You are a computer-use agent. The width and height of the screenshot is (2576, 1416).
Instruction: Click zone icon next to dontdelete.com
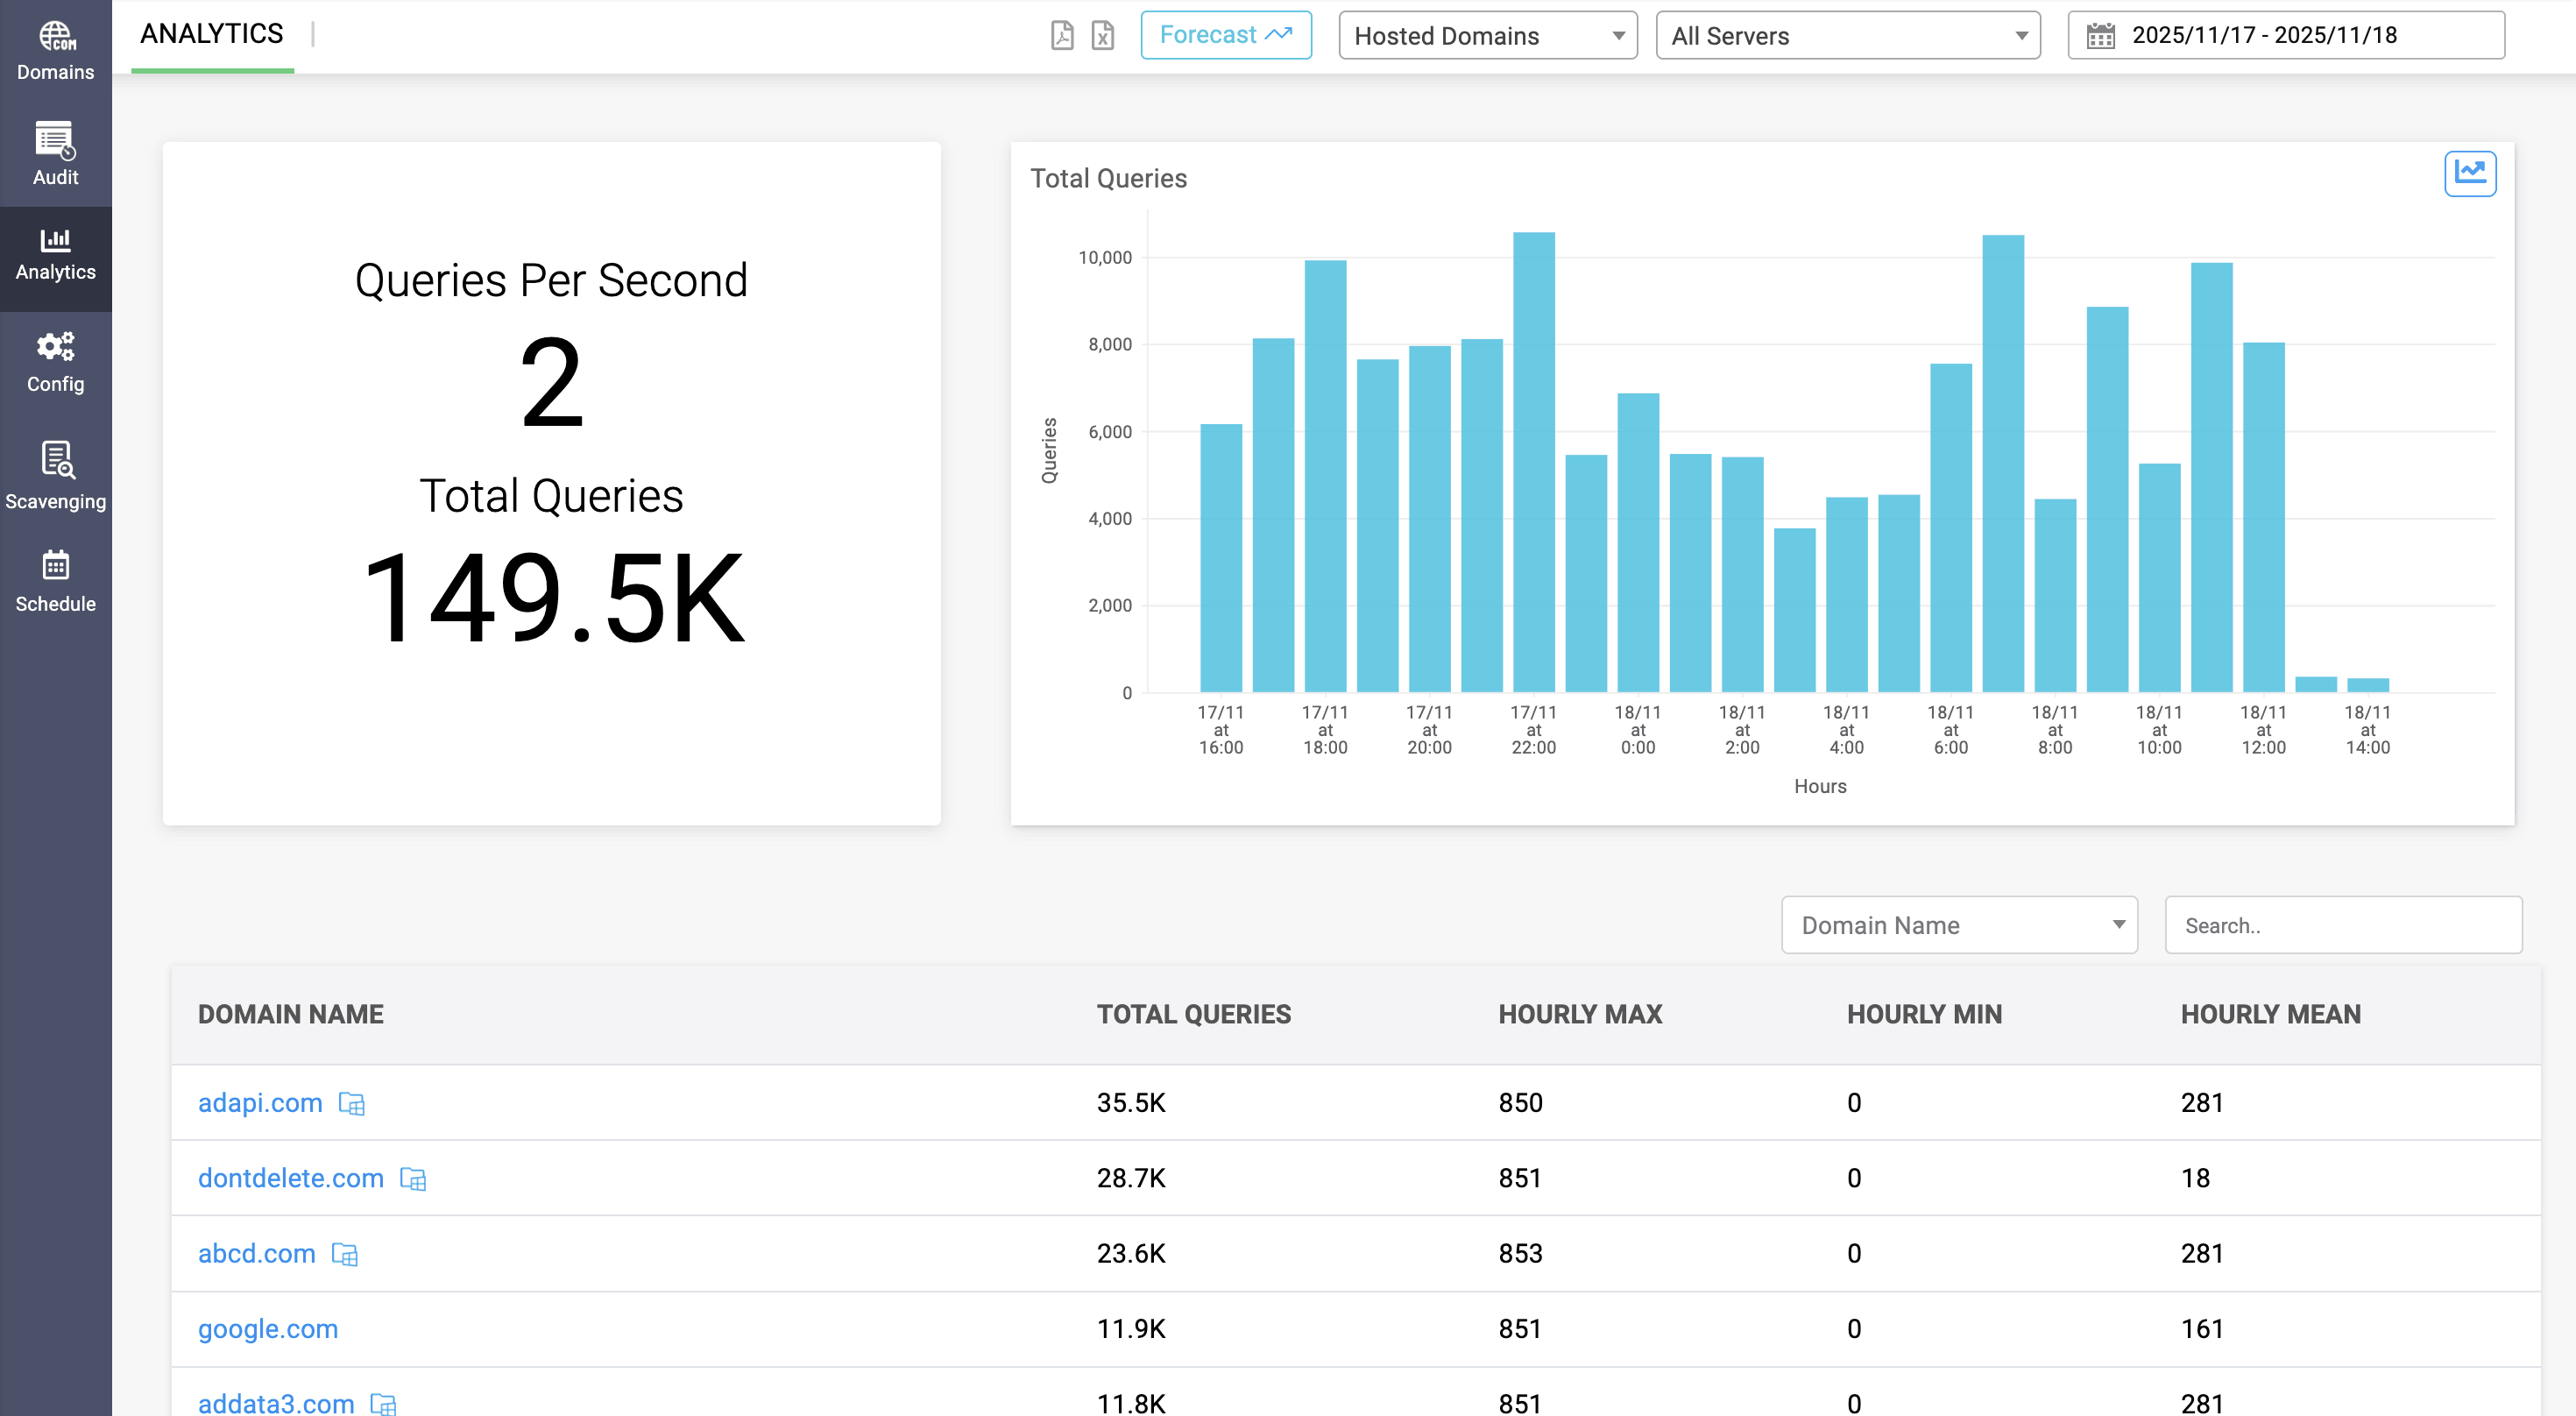tap(413, 1179)
